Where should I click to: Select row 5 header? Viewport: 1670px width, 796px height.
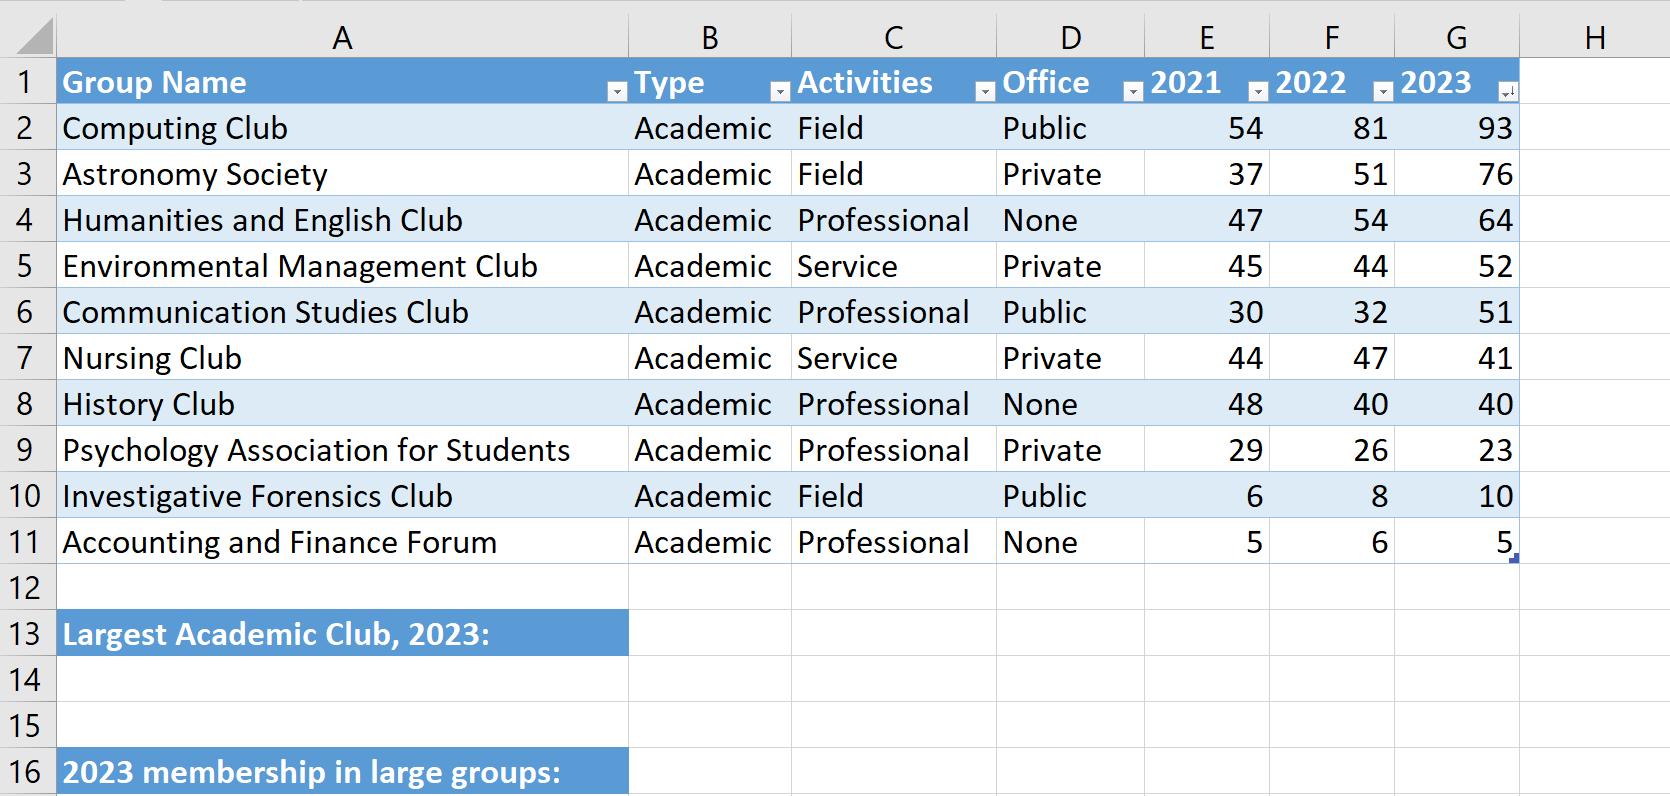click(x=27, y=266)
